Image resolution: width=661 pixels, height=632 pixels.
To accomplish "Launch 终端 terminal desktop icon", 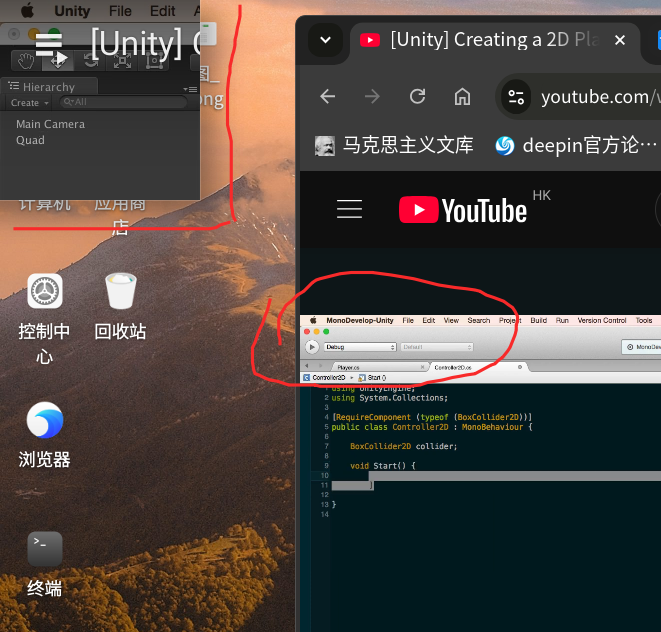I will coord(44,564).
